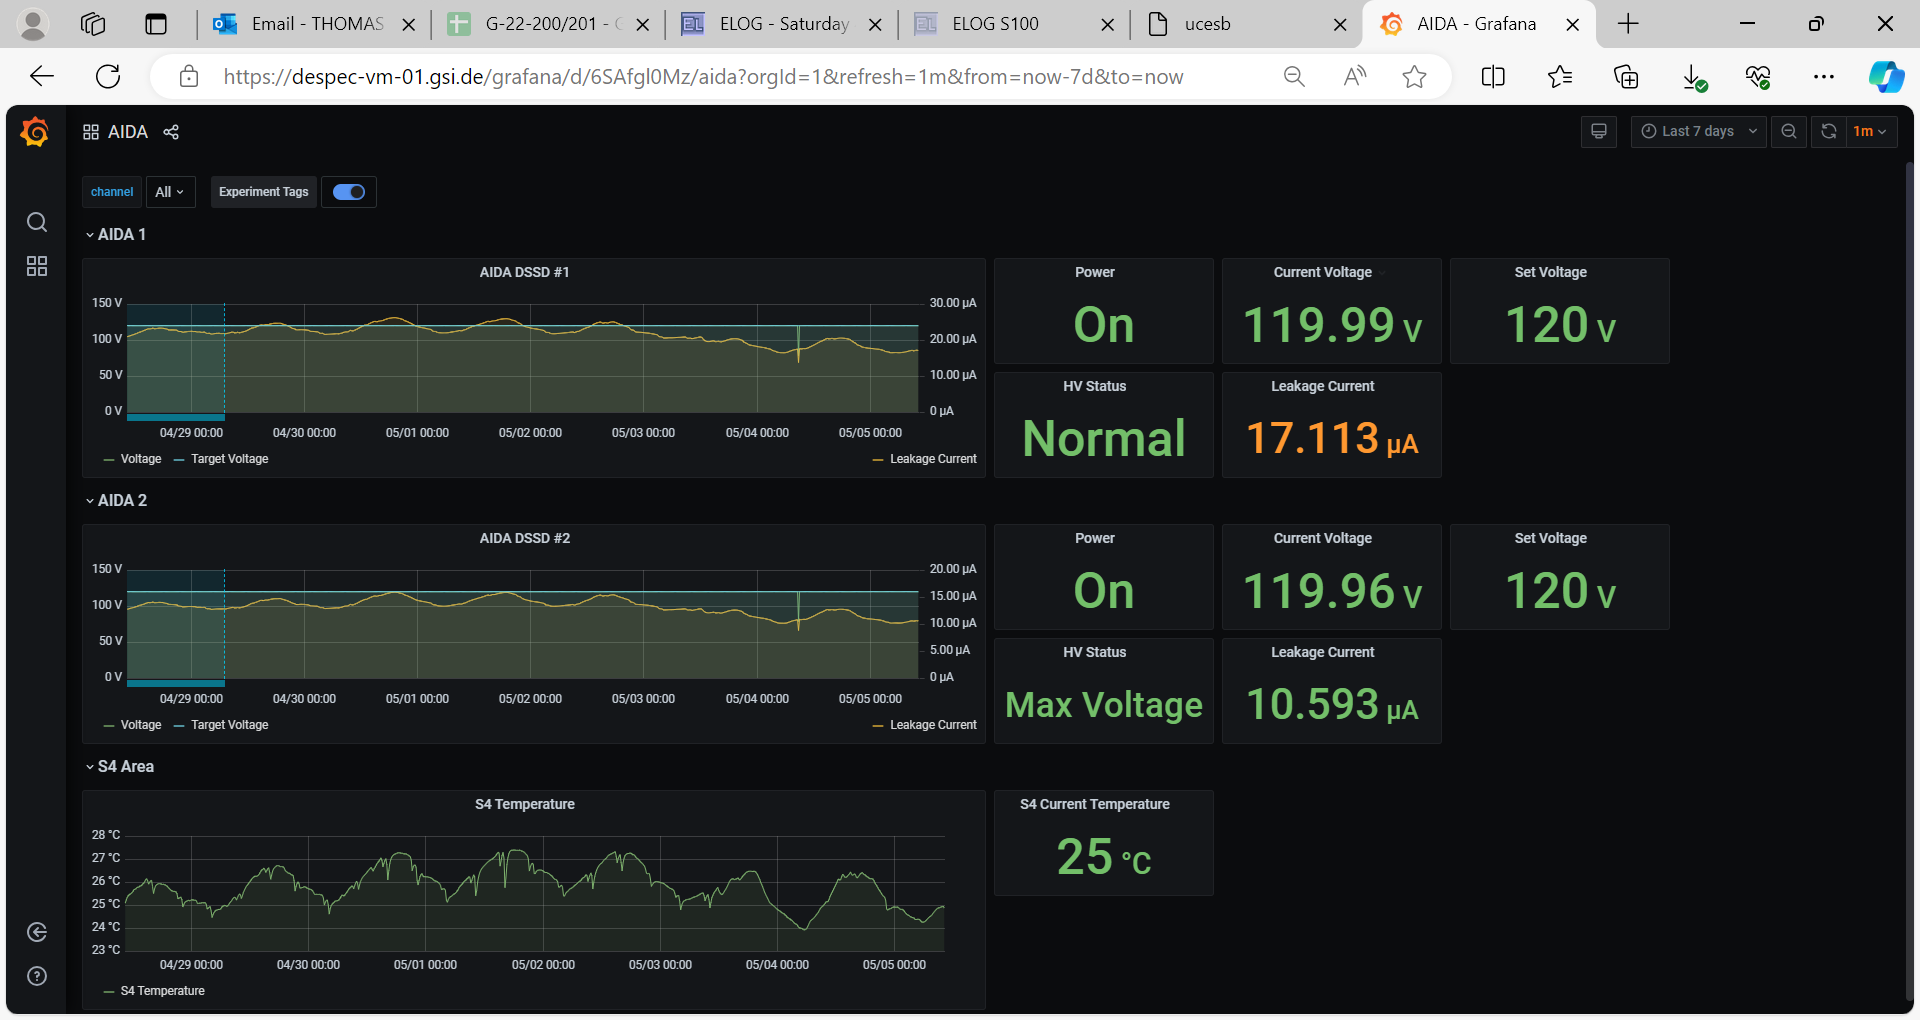Collapse the AIDA 2 row
This screenshot has height=1020, width=1920.
[x=116, y=500]
